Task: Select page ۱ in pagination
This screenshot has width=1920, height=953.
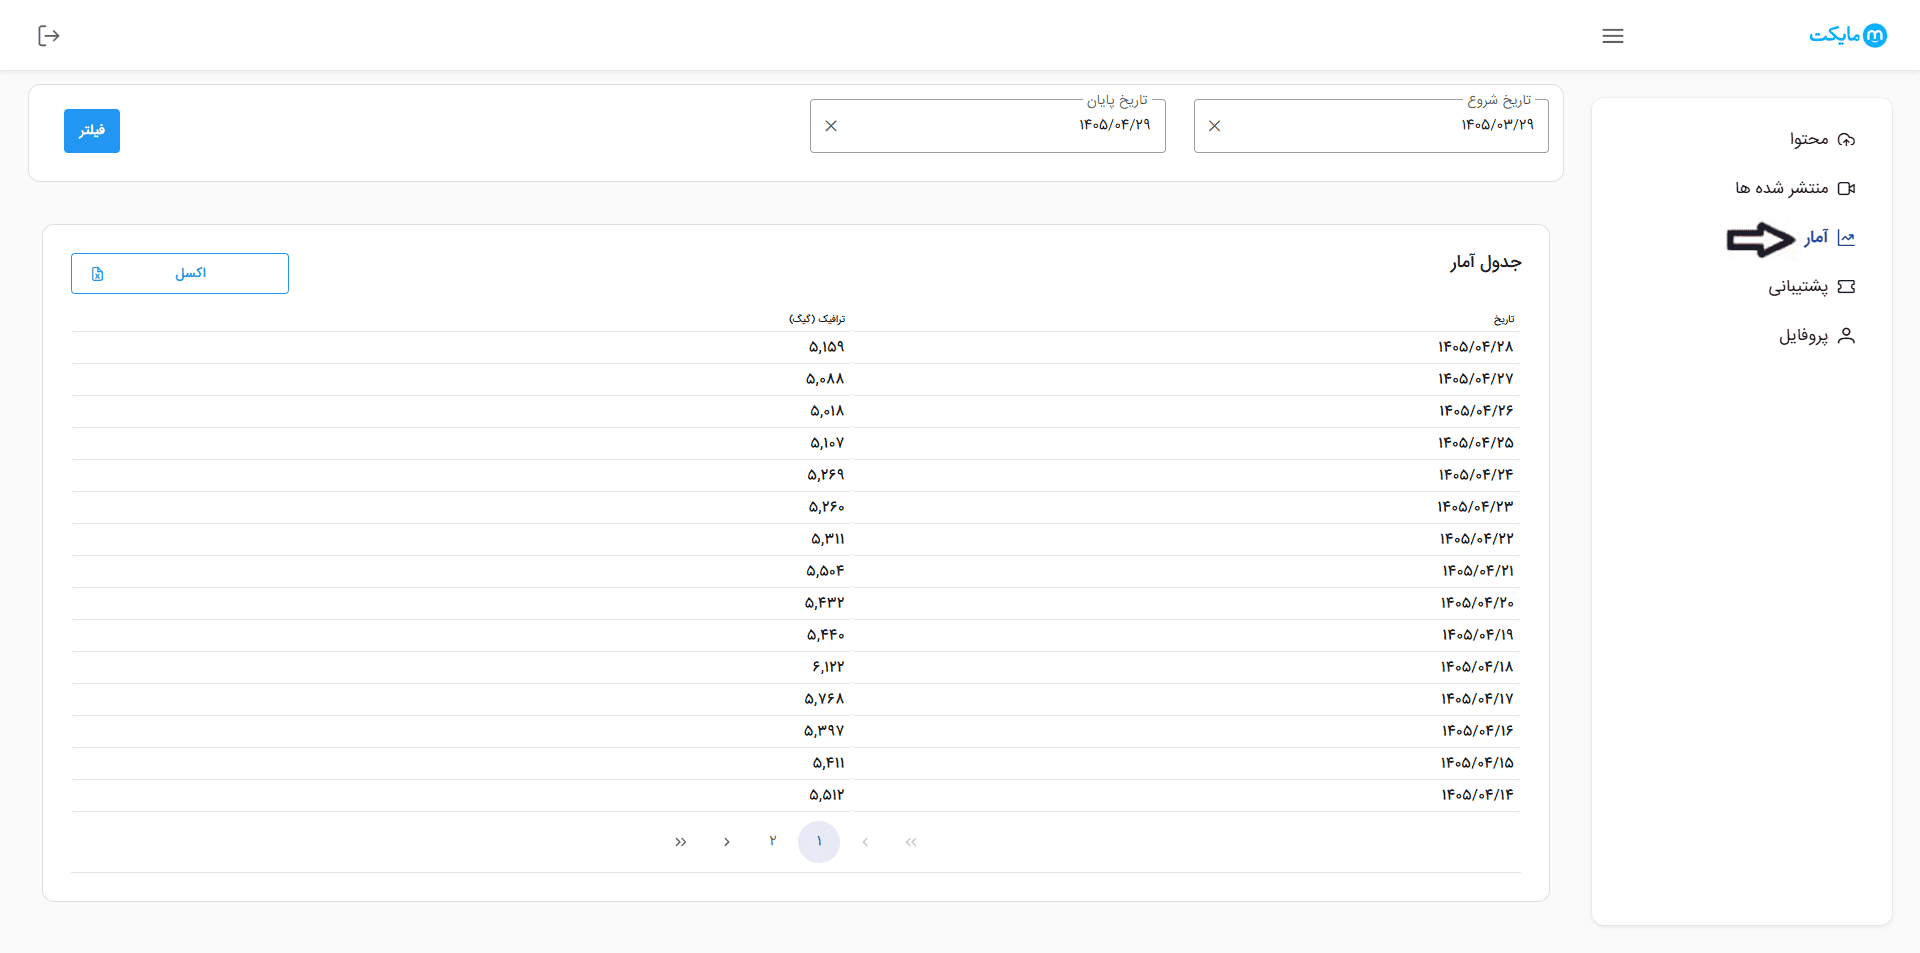Action: tap(819, 842)
